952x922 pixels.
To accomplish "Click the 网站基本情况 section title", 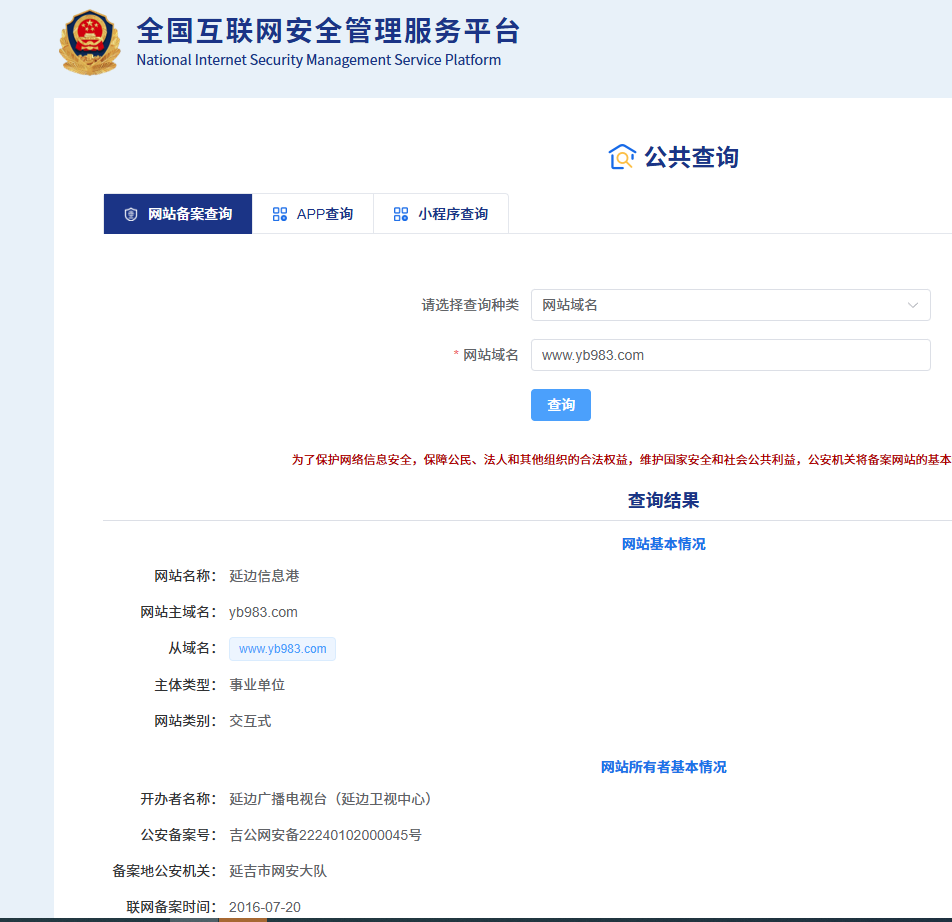I will [663, 544].
